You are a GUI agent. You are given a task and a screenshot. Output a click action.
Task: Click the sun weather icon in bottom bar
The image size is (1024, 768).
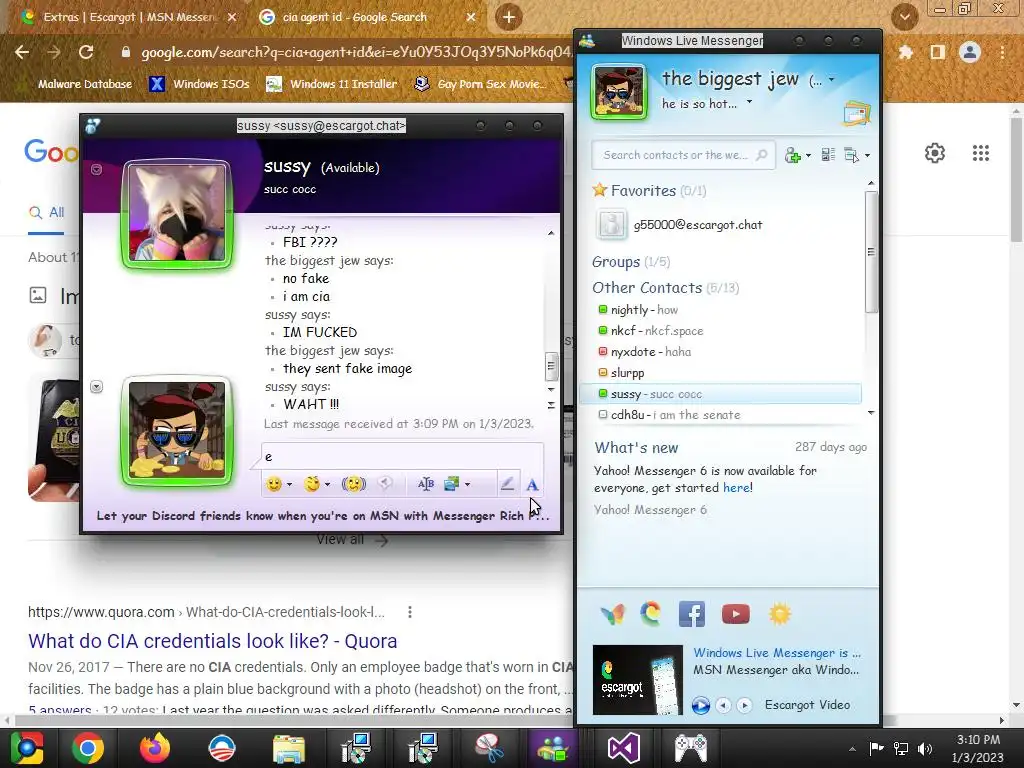780,614
